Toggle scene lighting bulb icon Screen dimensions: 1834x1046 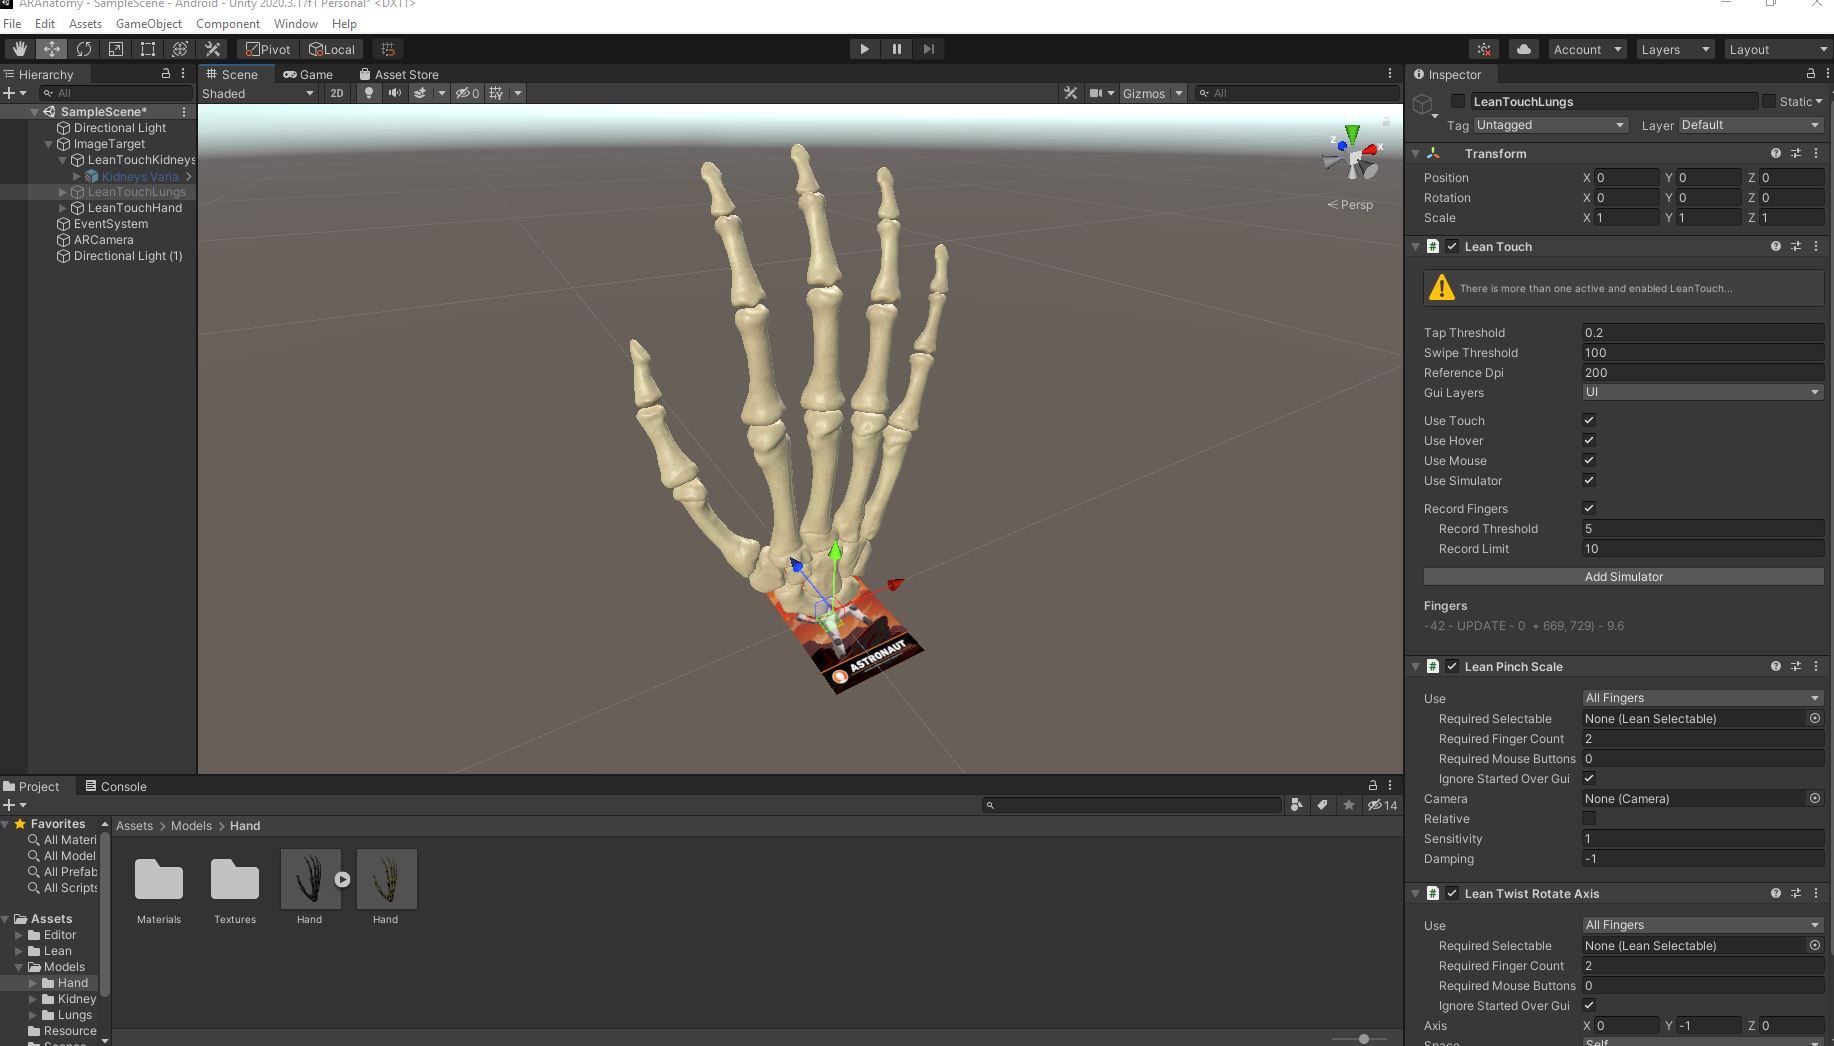[x=369, y=93]
